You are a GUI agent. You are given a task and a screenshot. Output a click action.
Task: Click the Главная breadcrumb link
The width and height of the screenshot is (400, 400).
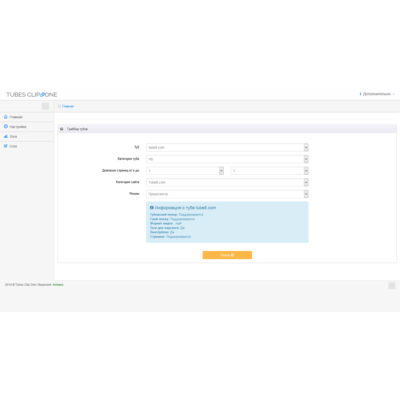pyautogui.click(x=68, y=106)
